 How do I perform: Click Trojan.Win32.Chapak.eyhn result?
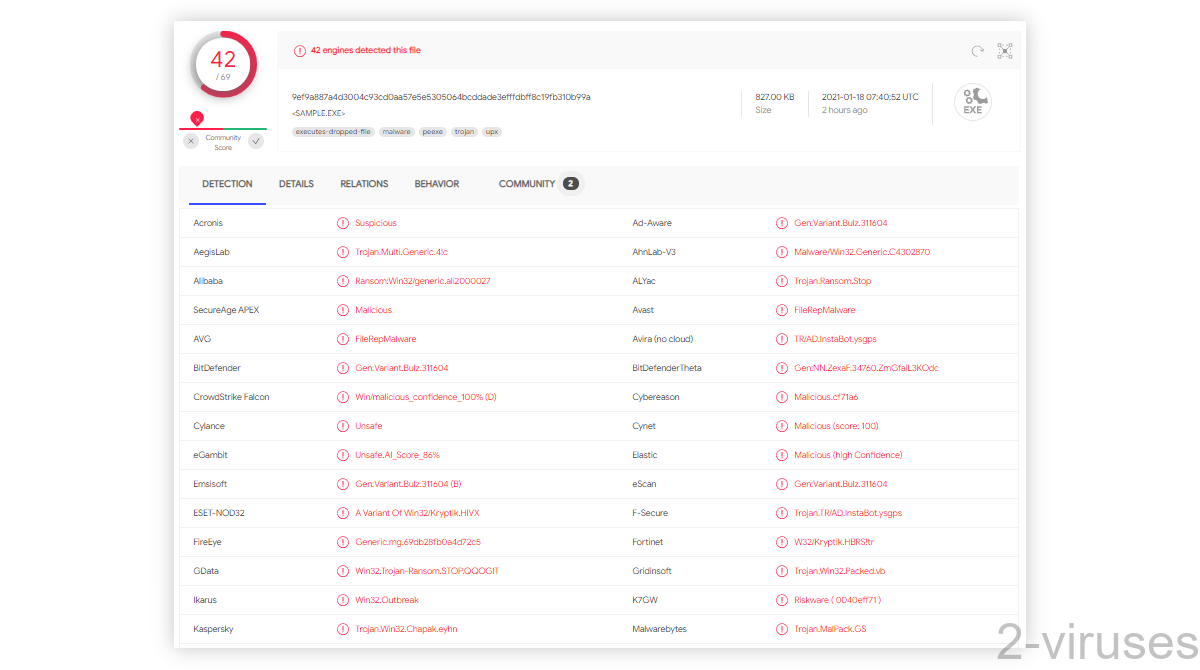click(x=406, y=629)
